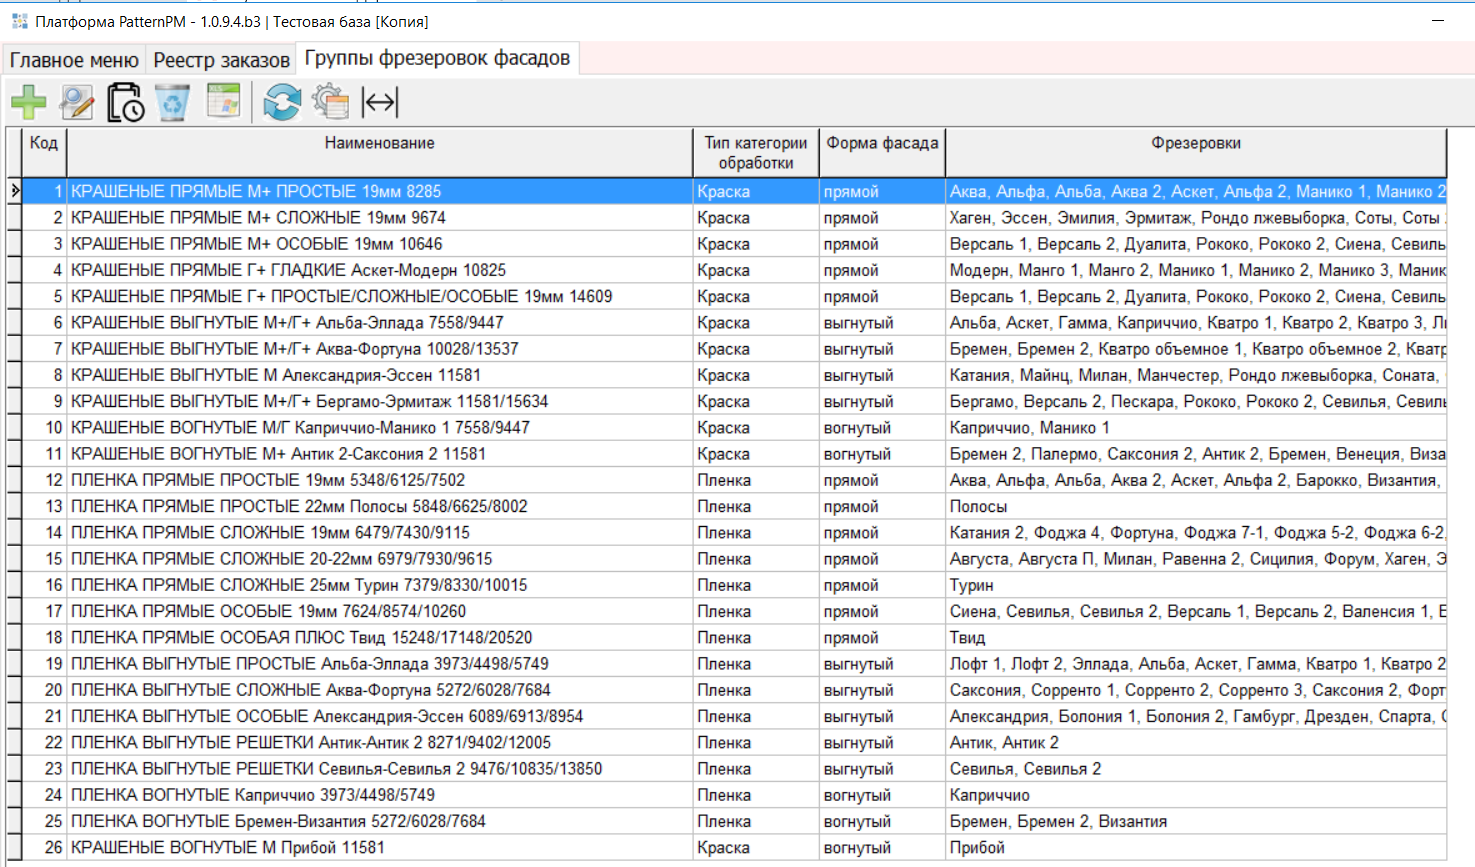Delete record using the recycle bin icon

[173, 102]
